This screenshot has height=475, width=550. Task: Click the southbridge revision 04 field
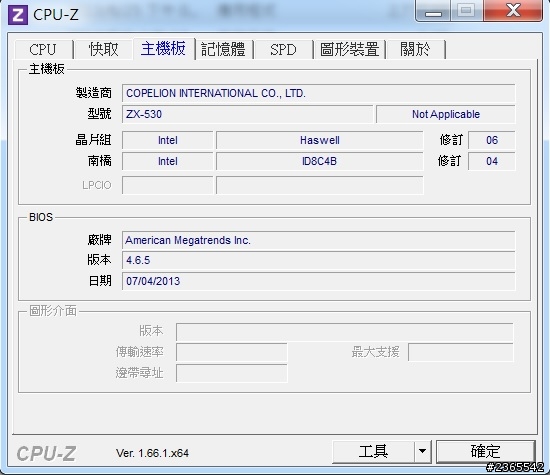(492, 161)
